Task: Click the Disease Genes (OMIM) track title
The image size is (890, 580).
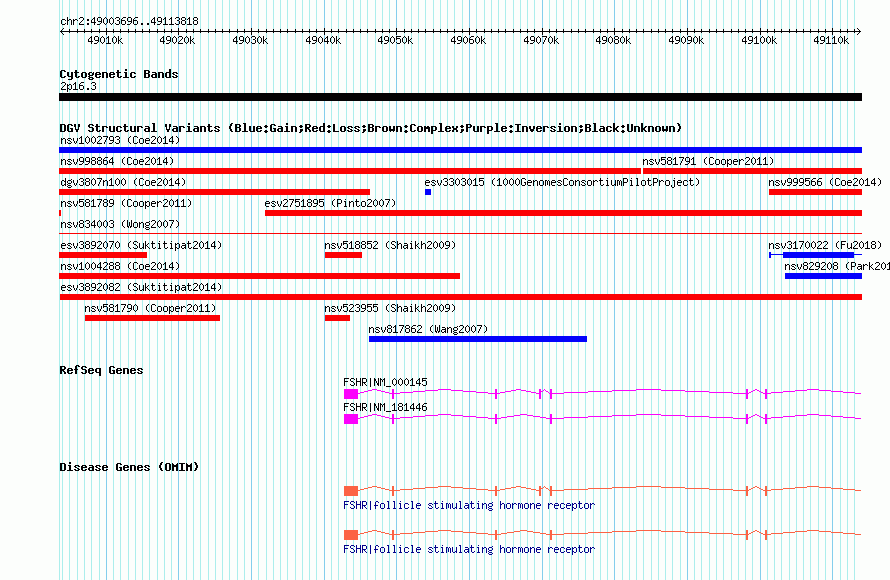Action: point(129,467)
